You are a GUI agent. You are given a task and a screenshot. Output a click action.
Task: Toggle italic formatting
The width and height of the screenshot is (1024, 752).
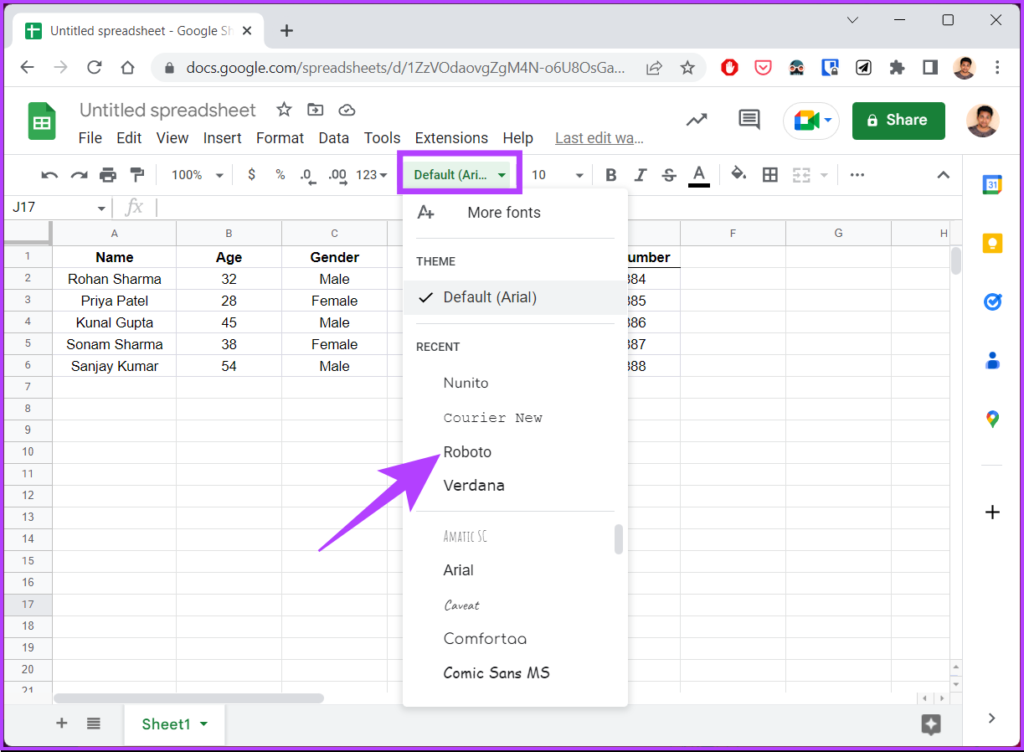[640, 175]
